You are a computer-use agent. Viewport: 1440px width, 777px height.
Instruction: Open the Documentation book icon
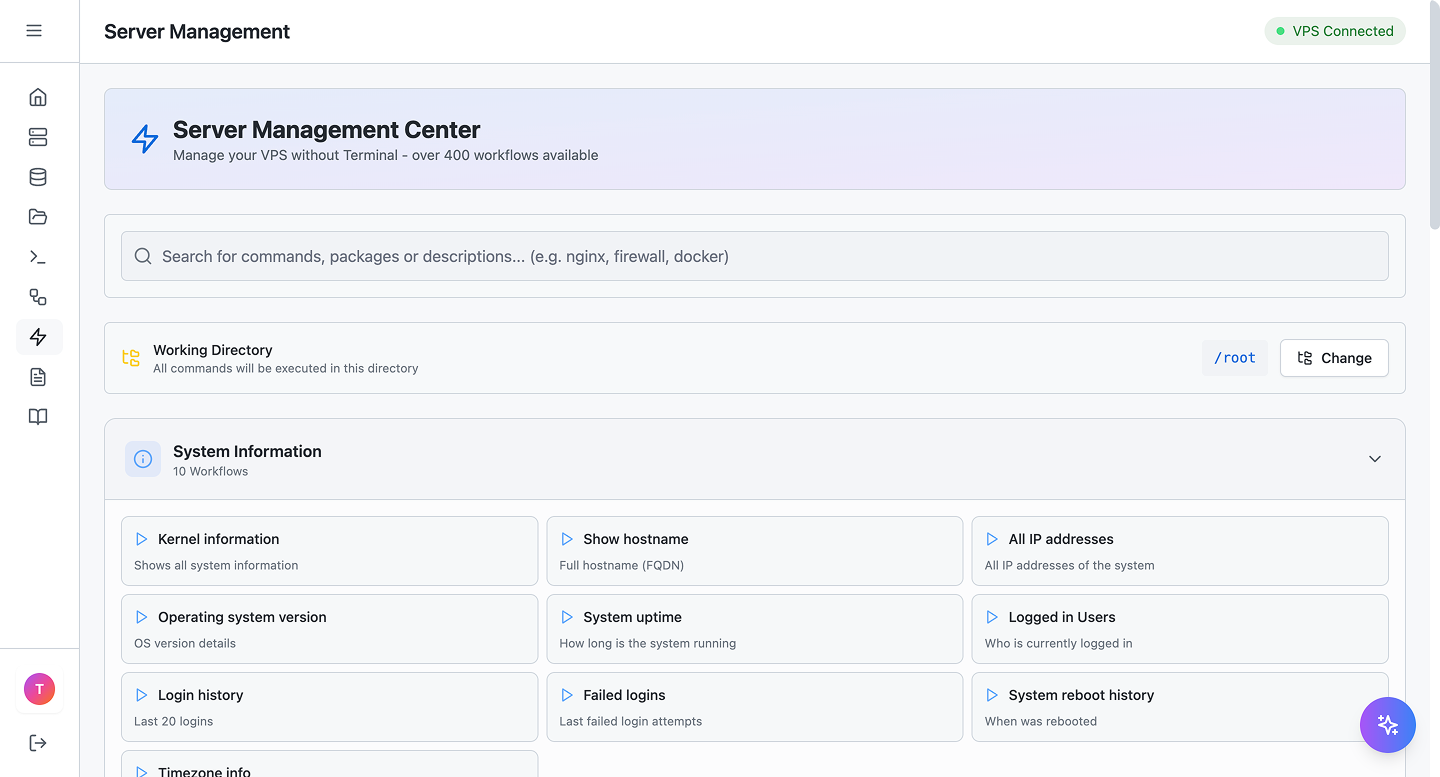(x=38, y=417)
